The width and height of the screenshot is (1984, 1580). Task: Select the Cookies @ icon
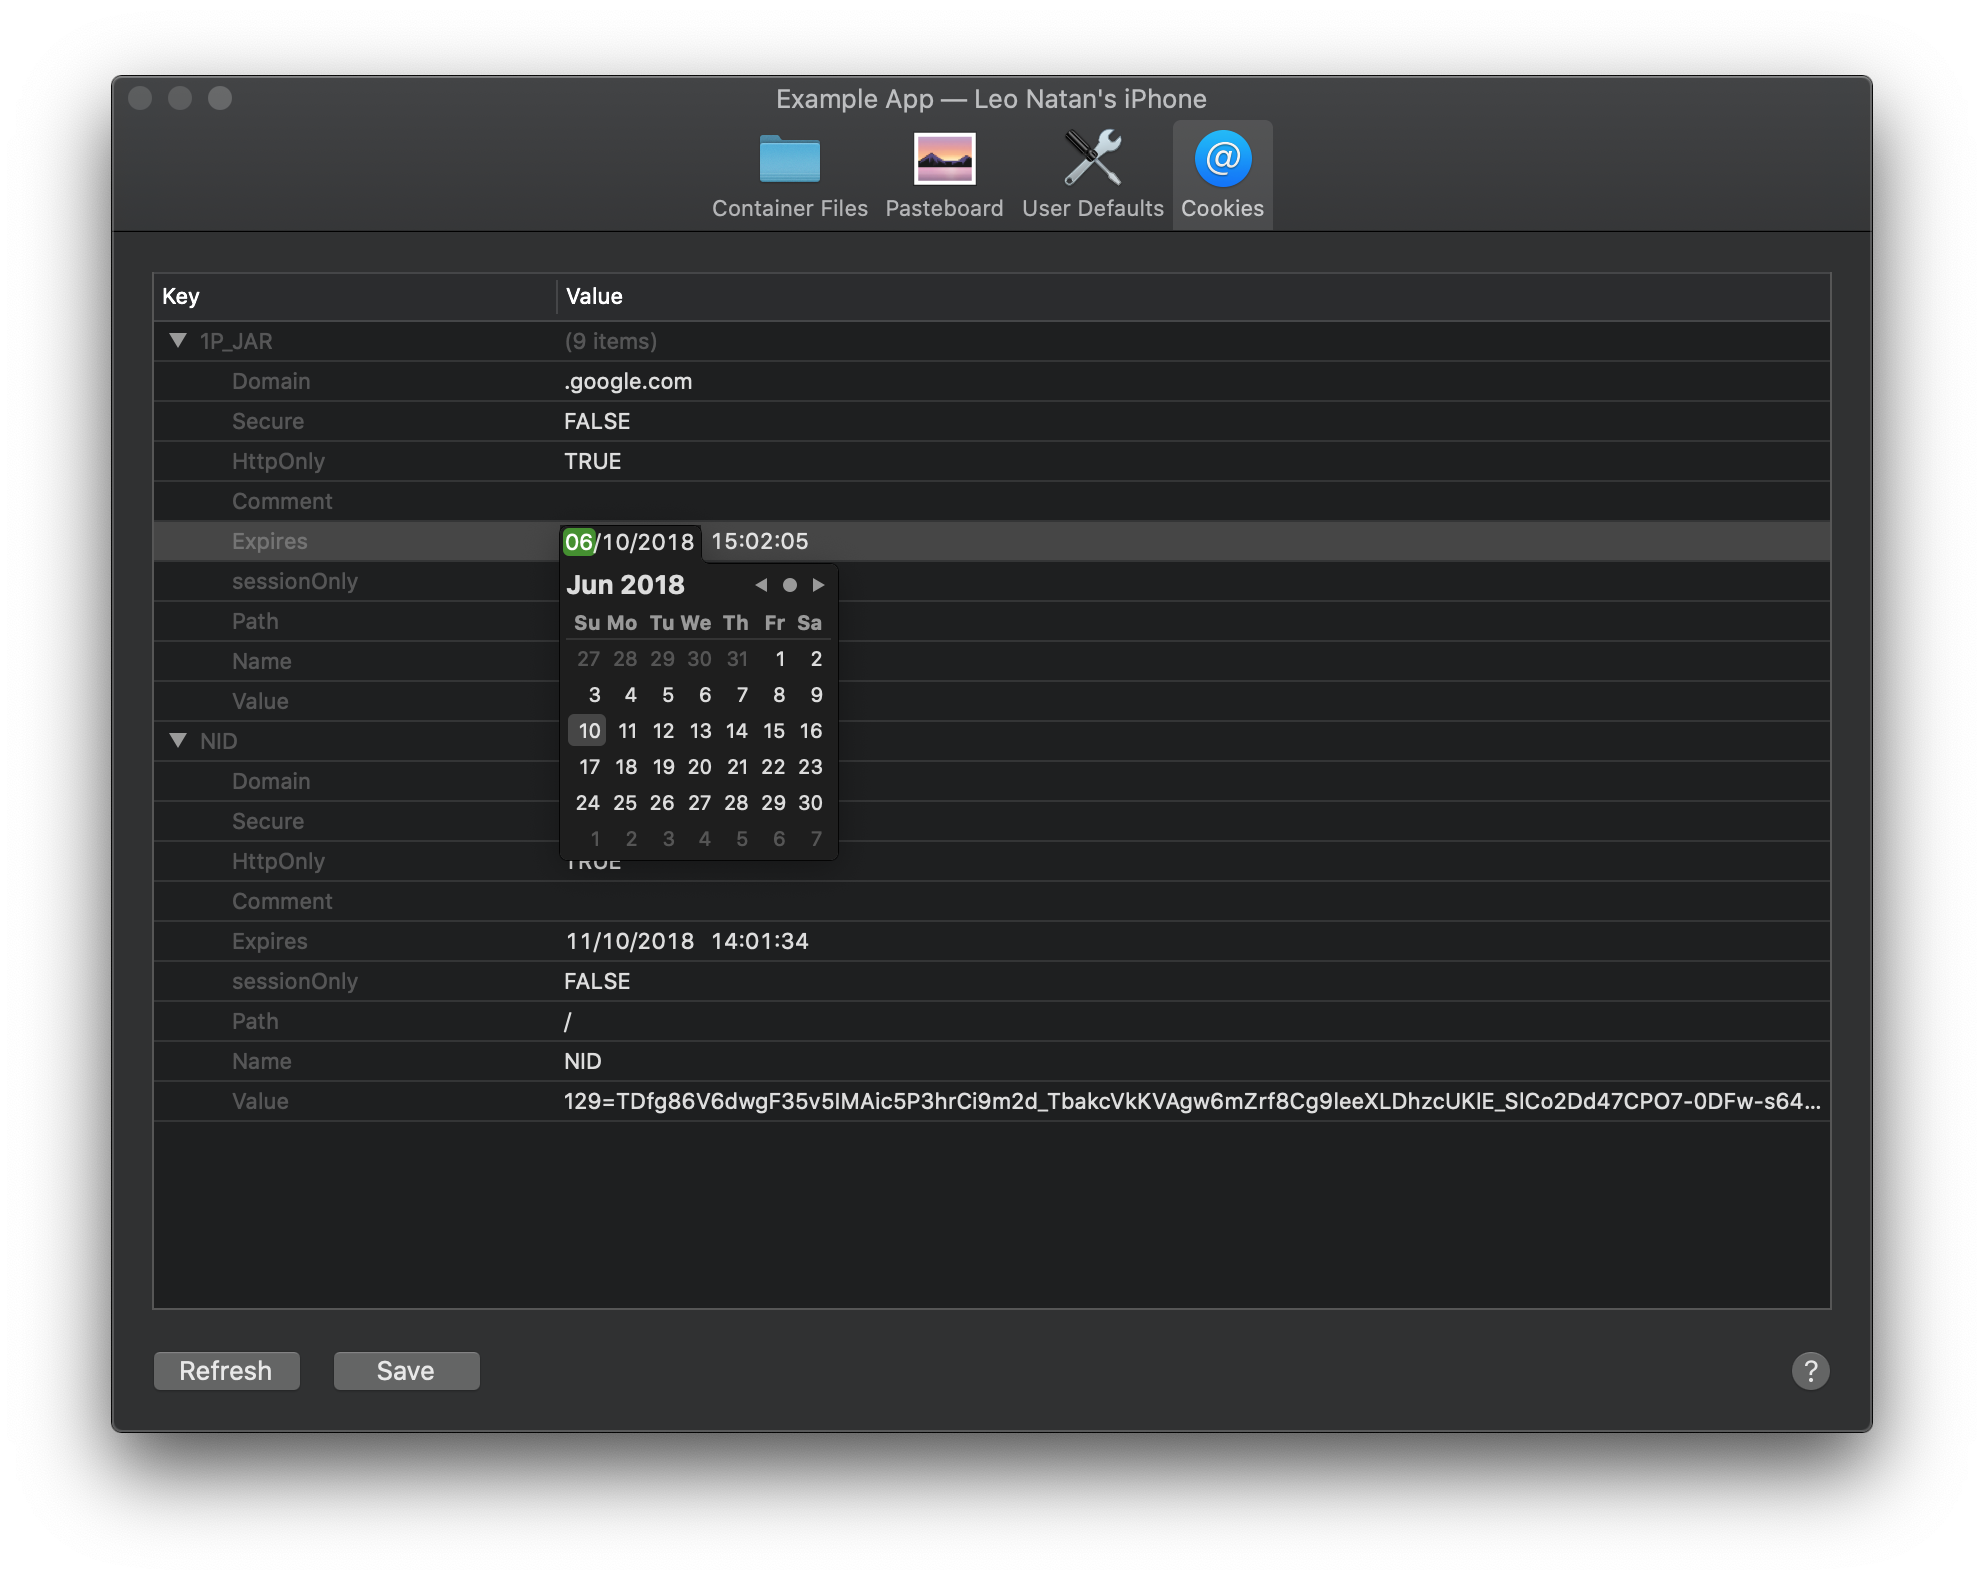[x=1222, y=160]
